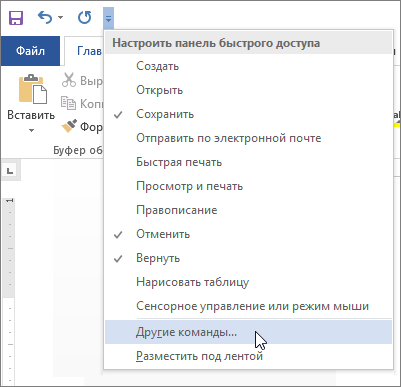The image size is (401, 387).
Task: Click the Undo arrow icon
Action: click(x=45, y=17)
